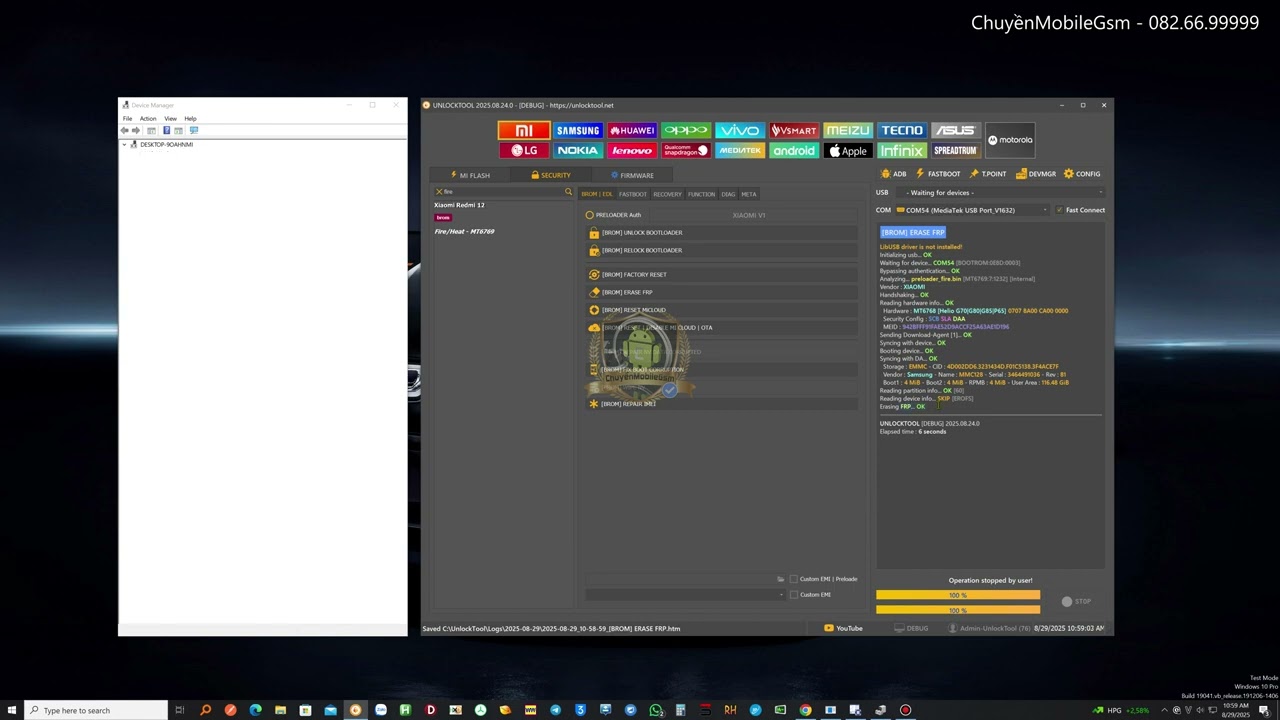Viewport: 1280px width, 720px height.
Task: Open the Motorola brand section
Action: [1010, 140]
